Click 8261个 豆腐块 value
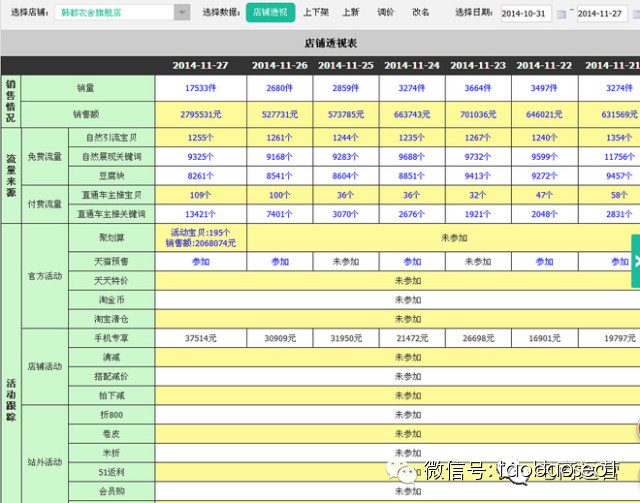Screen dimensions: 640x503 coord(200,176)
